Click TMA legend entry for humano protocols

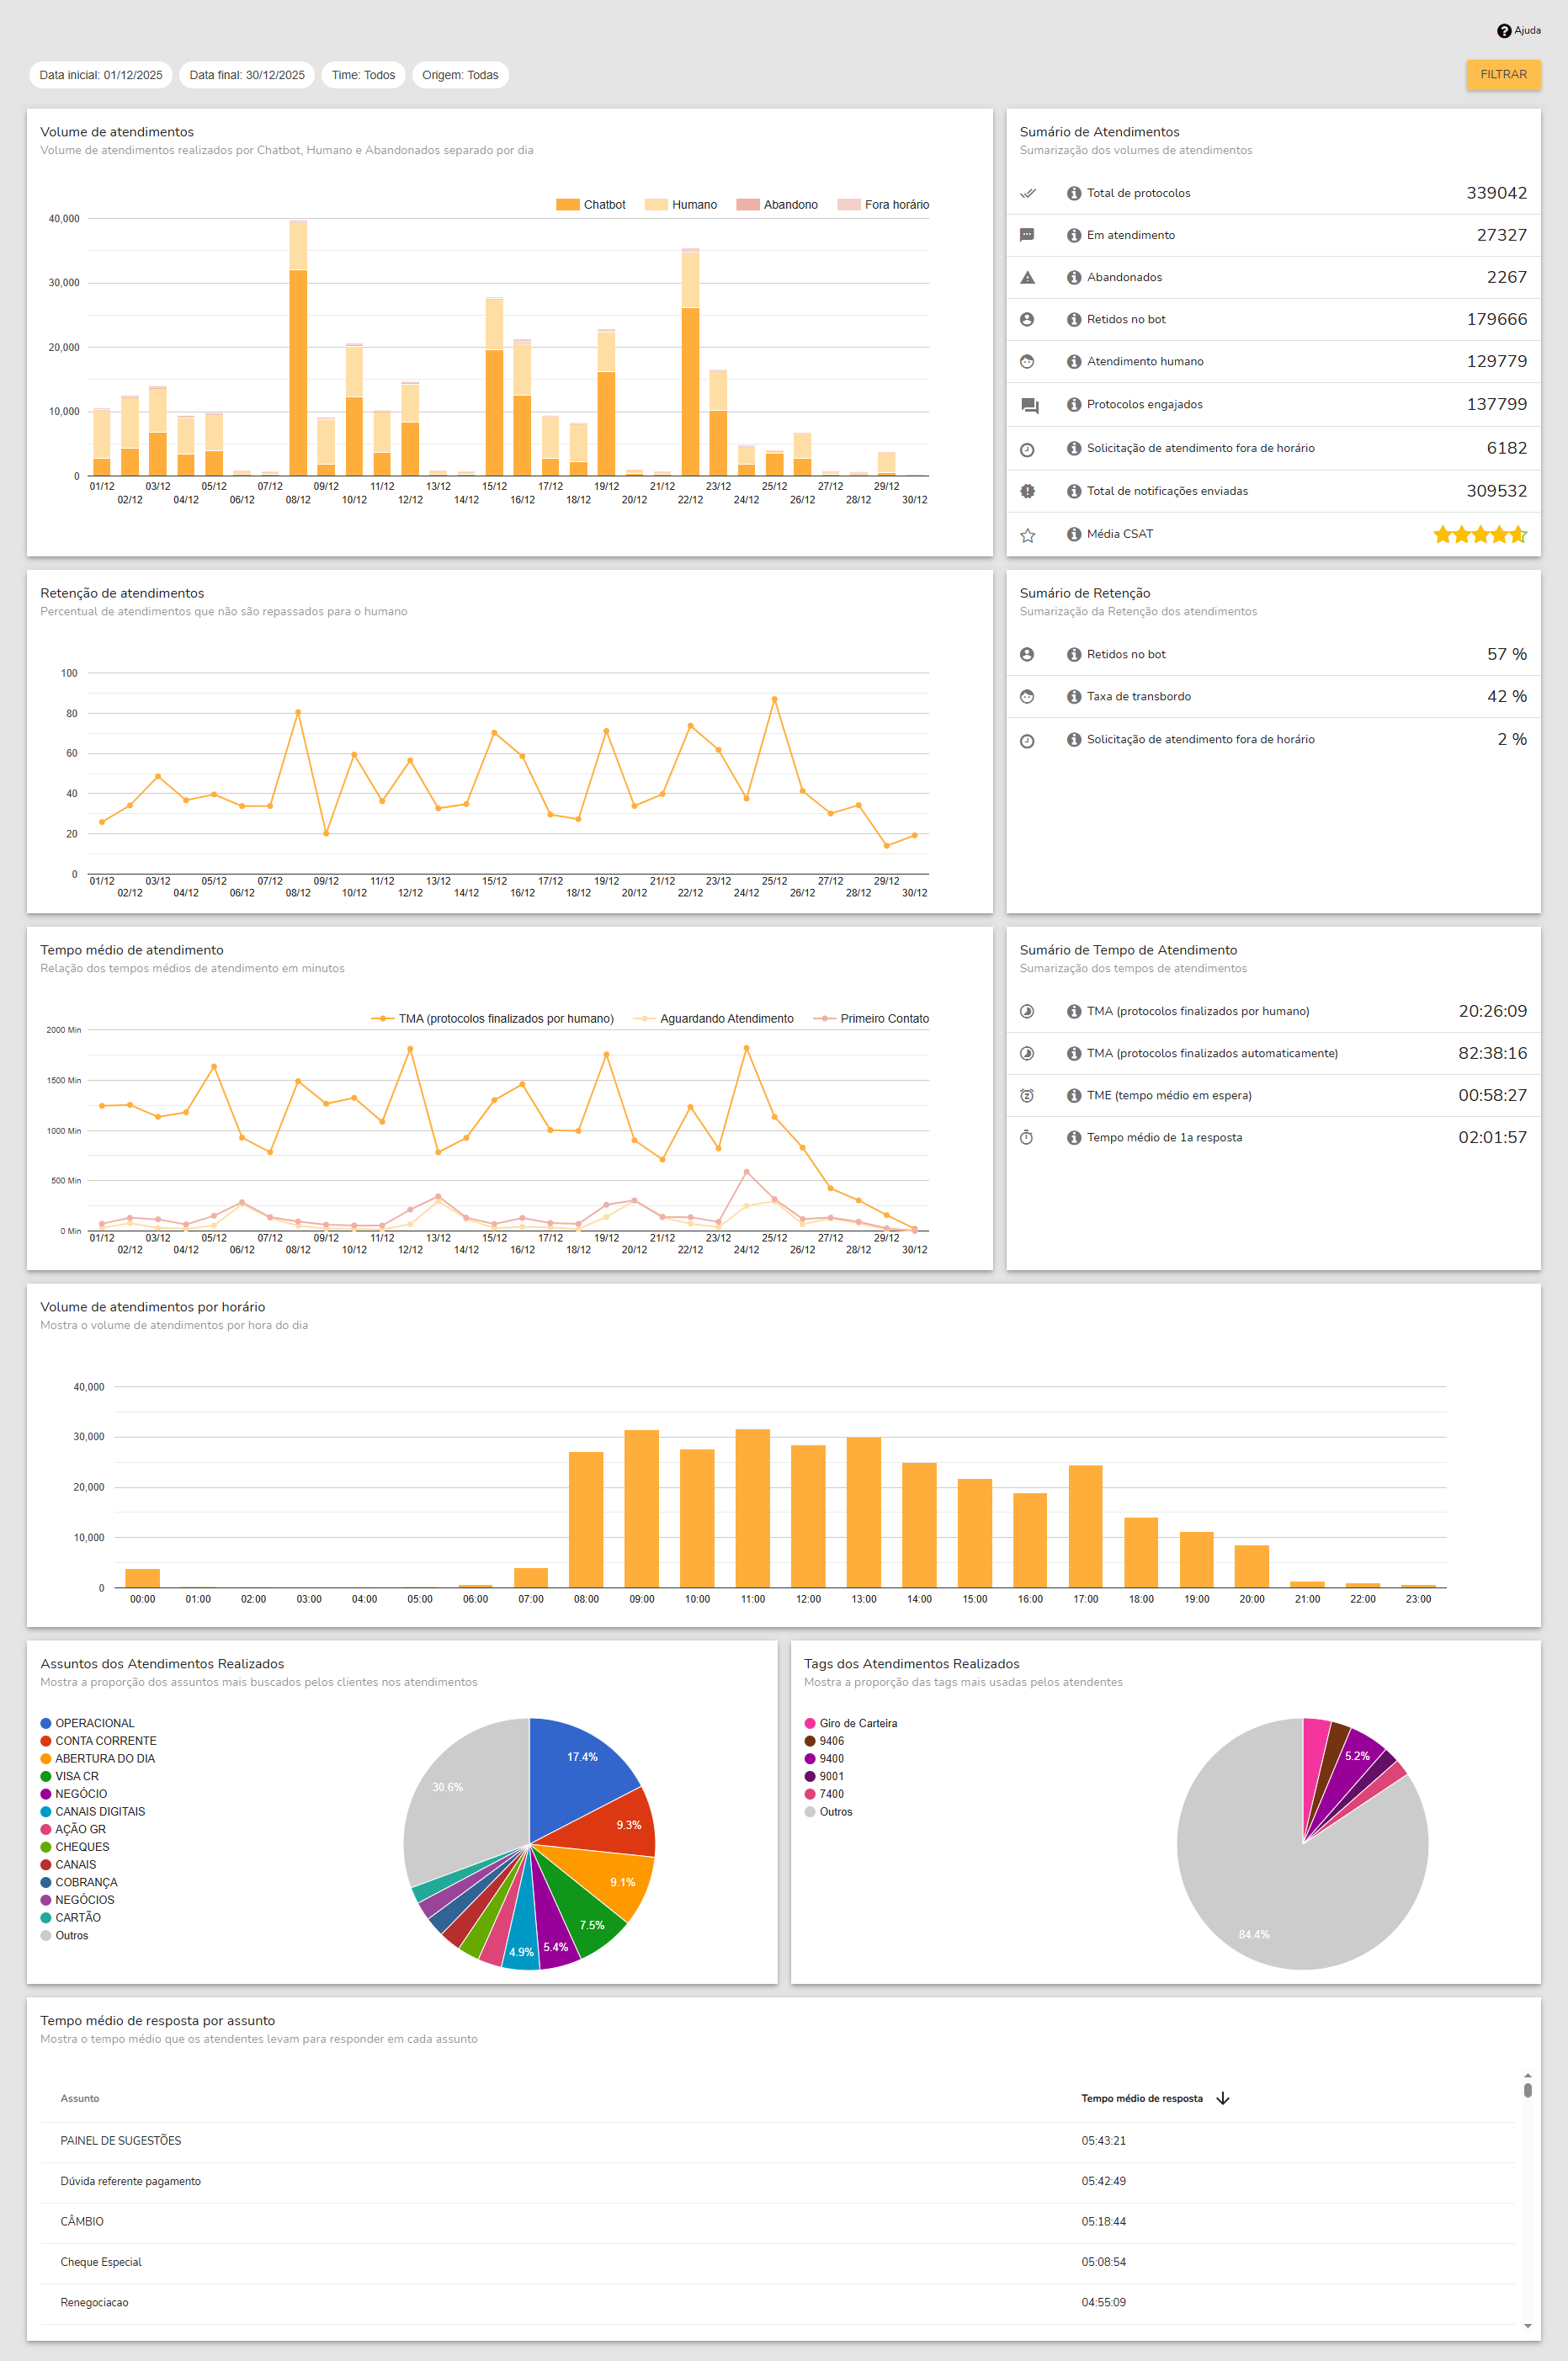pyautogui.click(x=492, y=1019)
